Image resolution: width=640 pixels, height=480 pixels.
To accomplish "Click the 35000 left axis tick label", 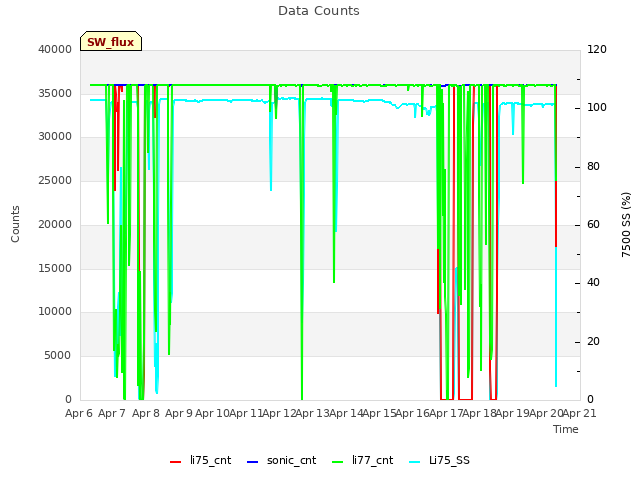I will coord(55,93).
